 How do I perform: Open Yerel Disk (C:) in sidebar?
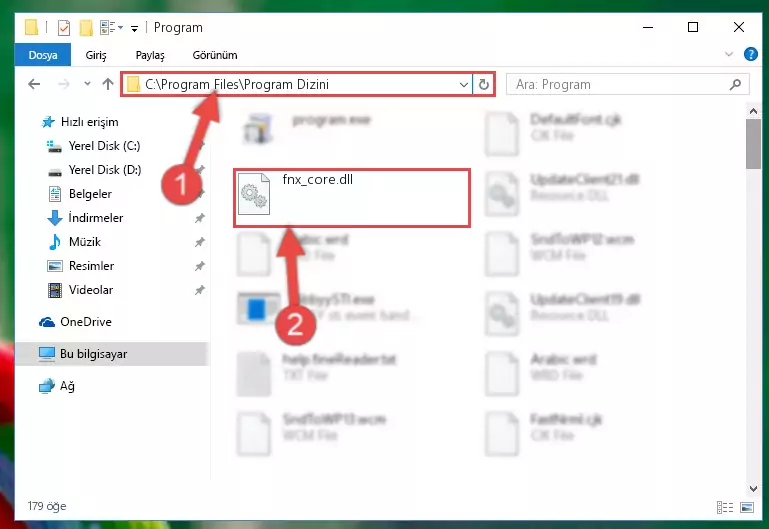click(104, 146)
